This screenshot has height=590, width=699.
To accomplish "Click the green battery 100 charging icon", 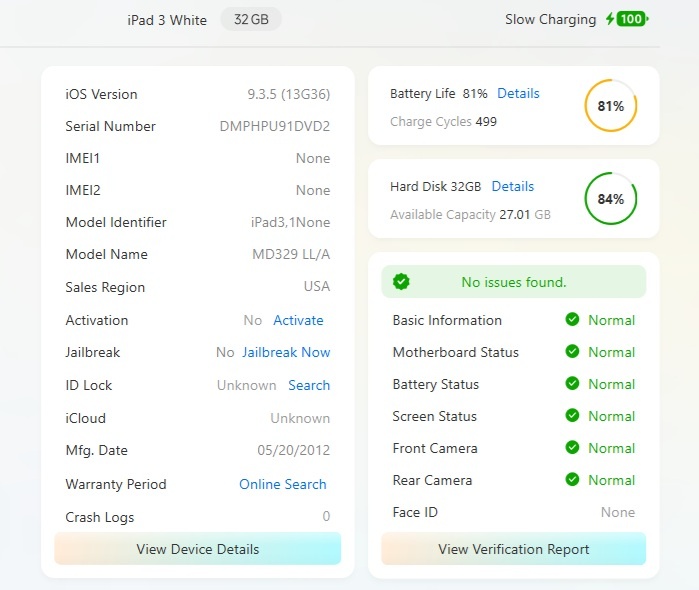I will pos(633,19).
